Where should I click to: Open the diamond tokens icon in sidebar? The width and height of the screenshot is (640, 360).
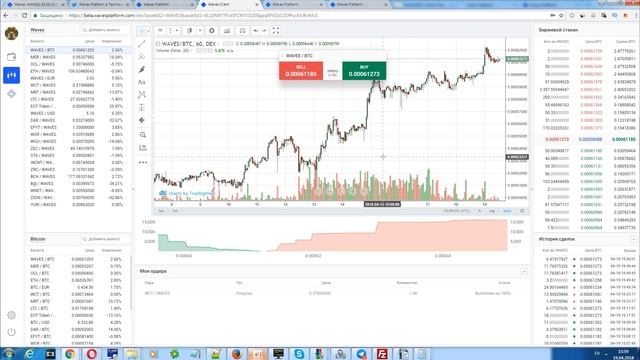click(11, 94)
